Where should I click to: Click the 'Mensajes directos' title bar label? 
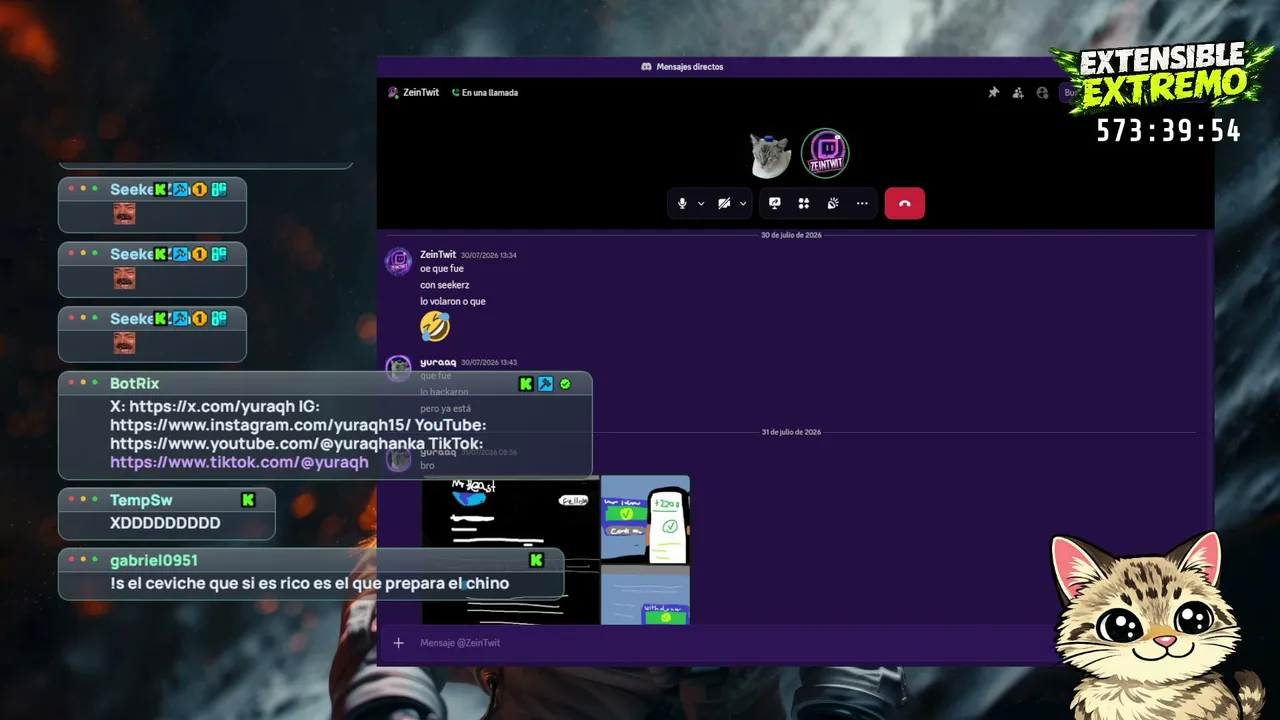690,67
